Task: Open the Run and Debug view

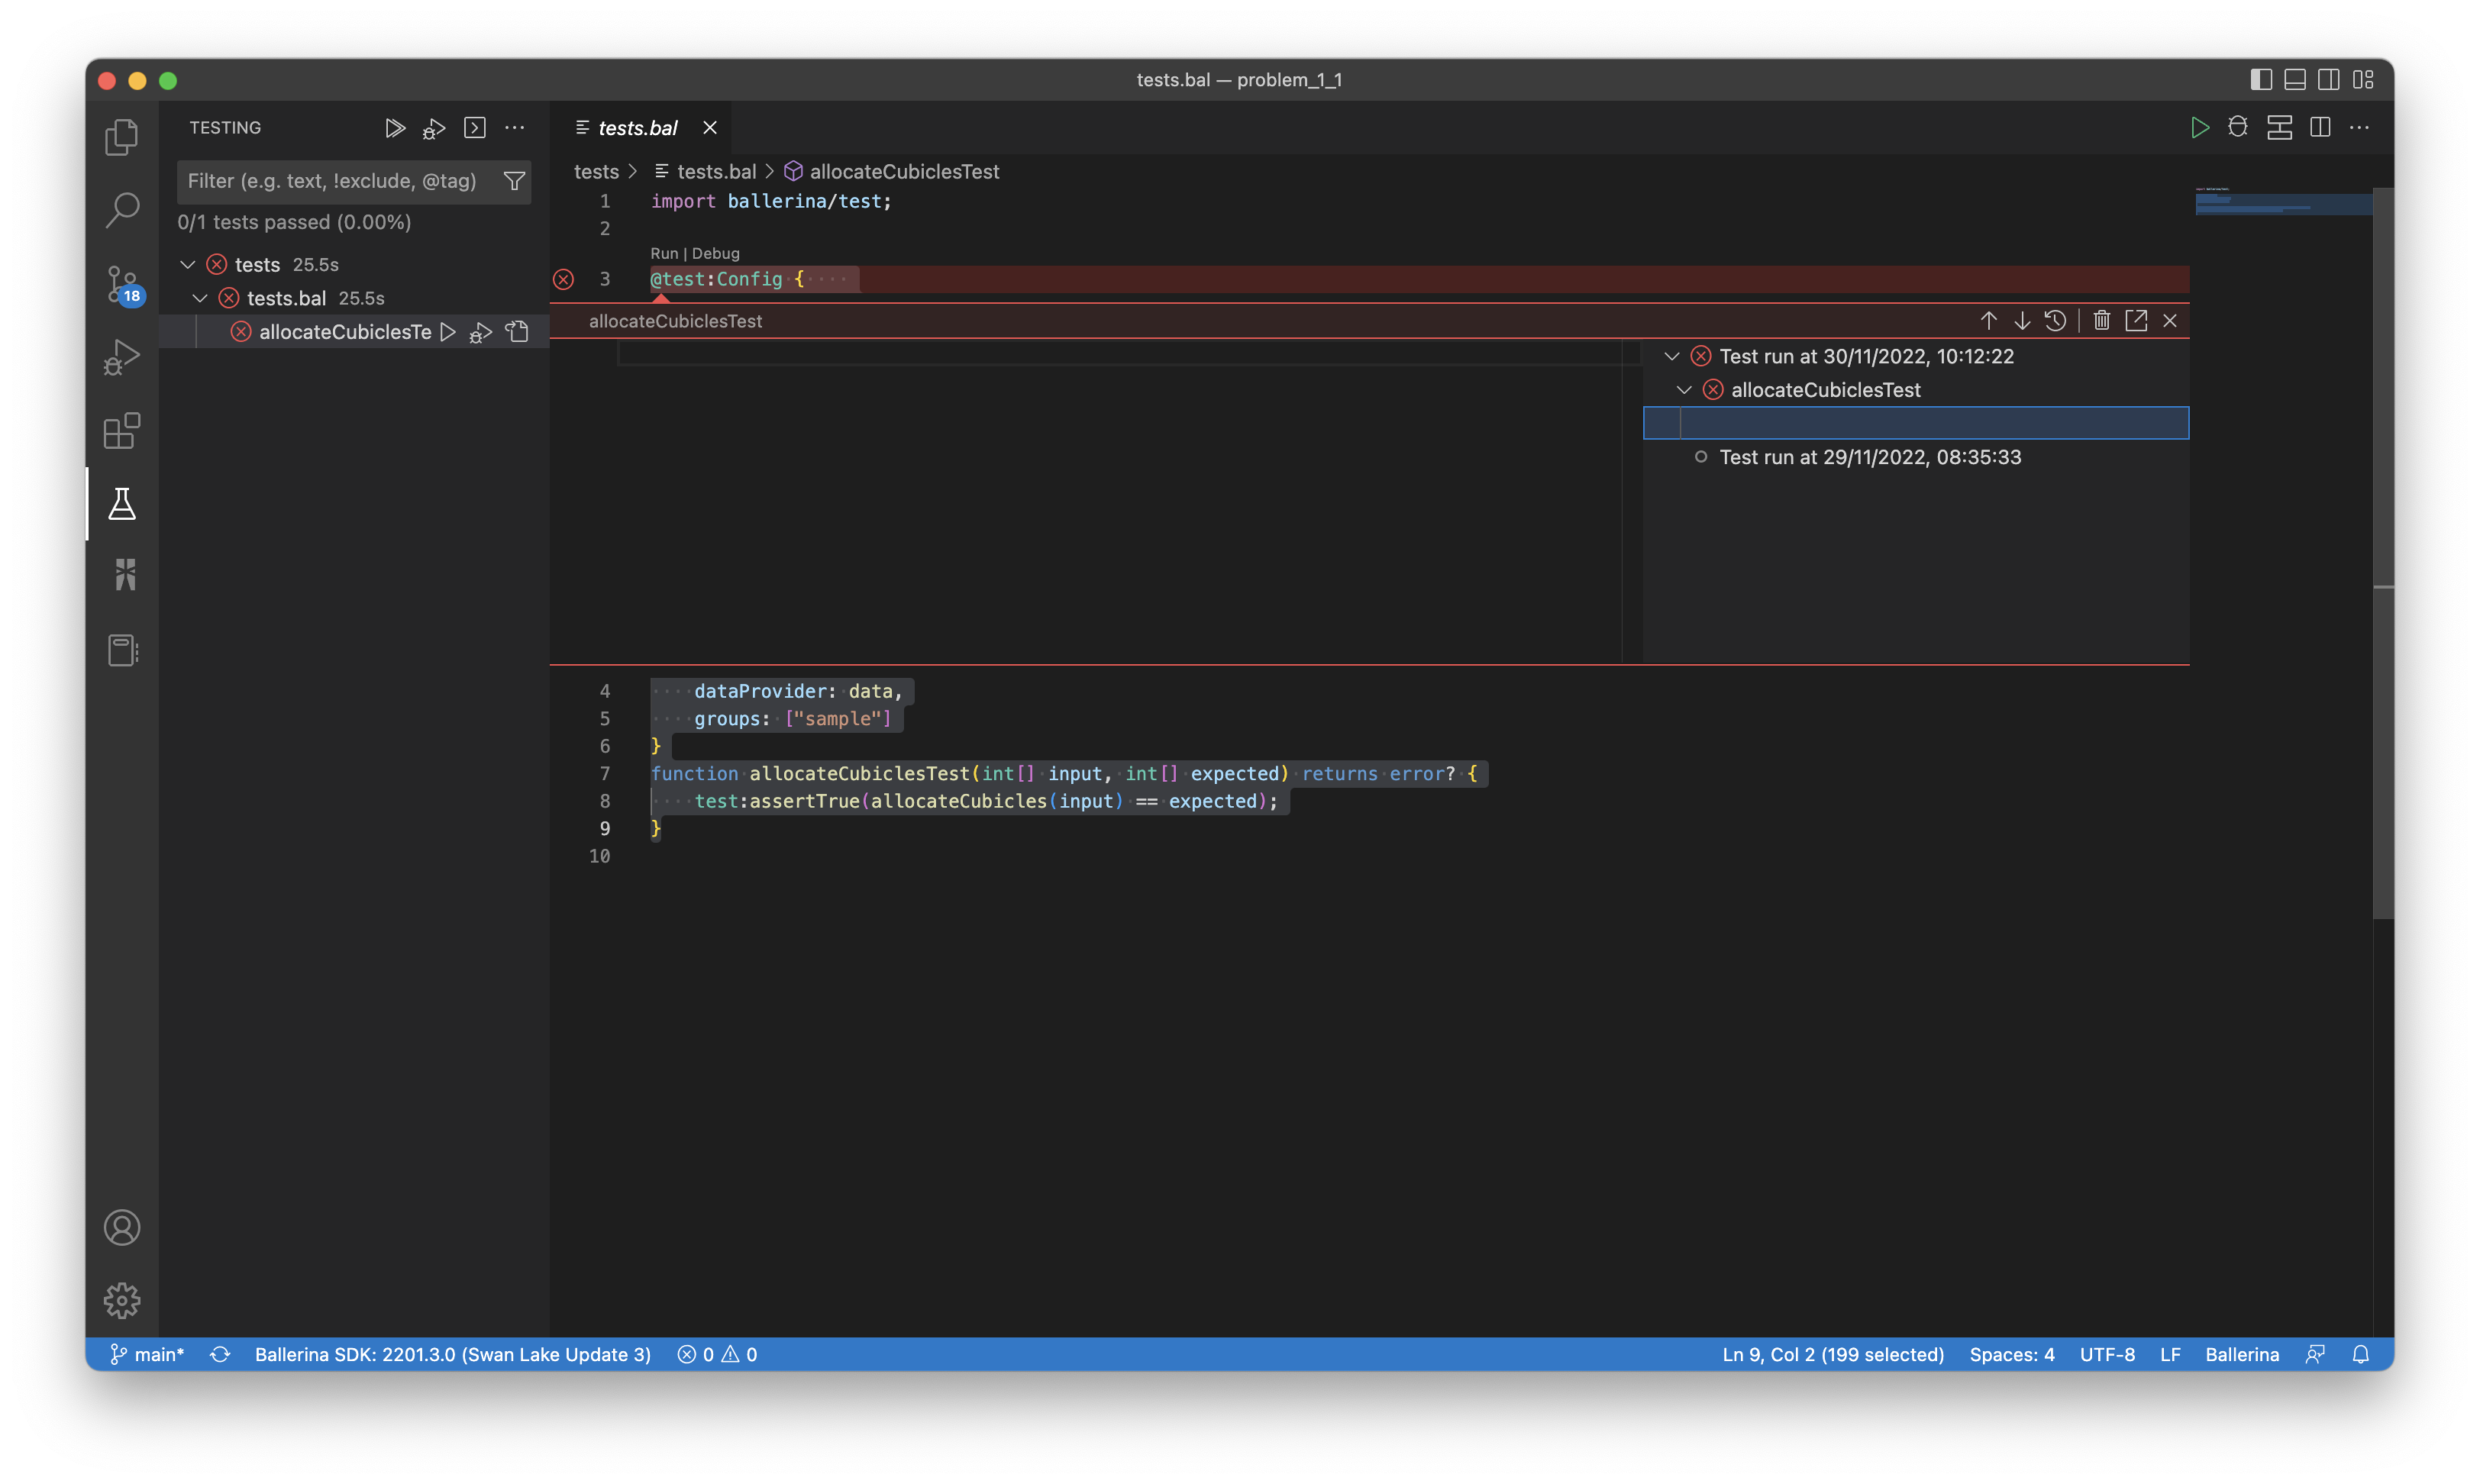Action: pos(122,357)
